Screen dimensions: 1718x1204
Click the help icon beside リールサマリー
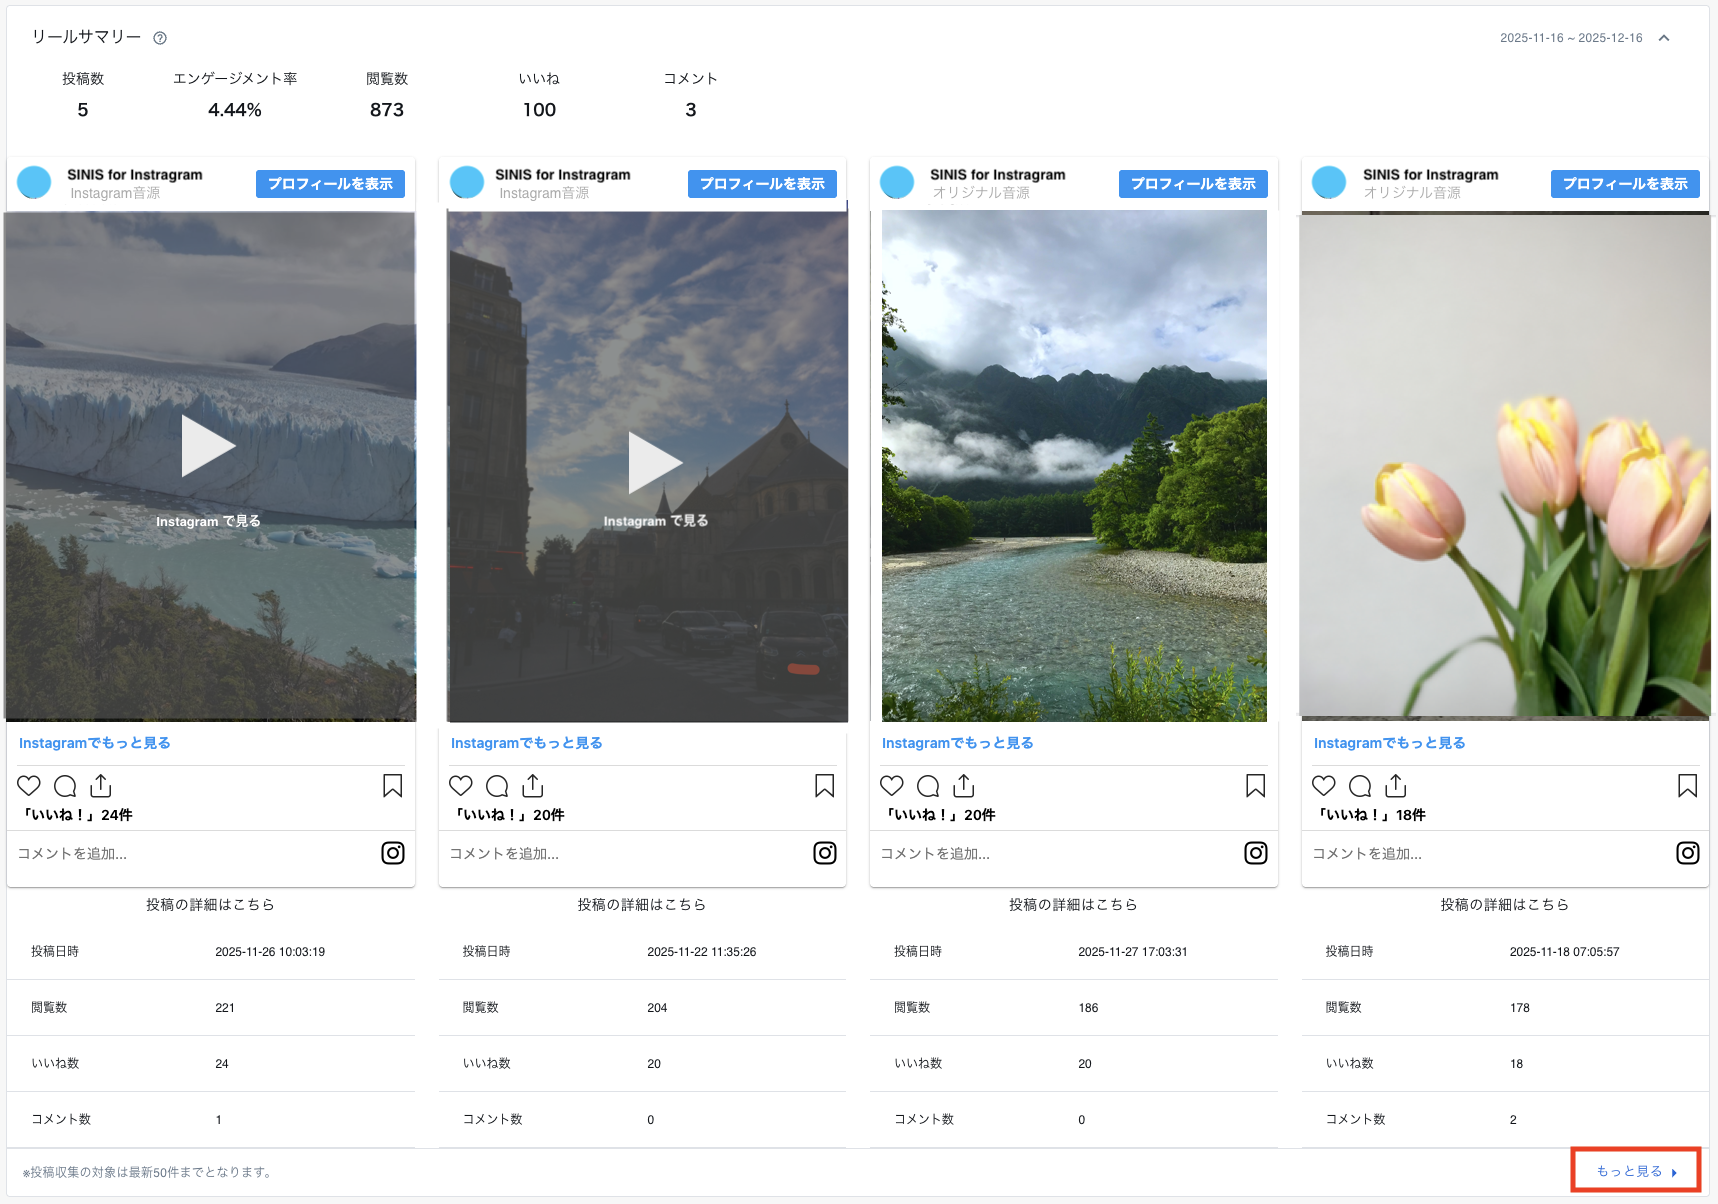[160, 38]
